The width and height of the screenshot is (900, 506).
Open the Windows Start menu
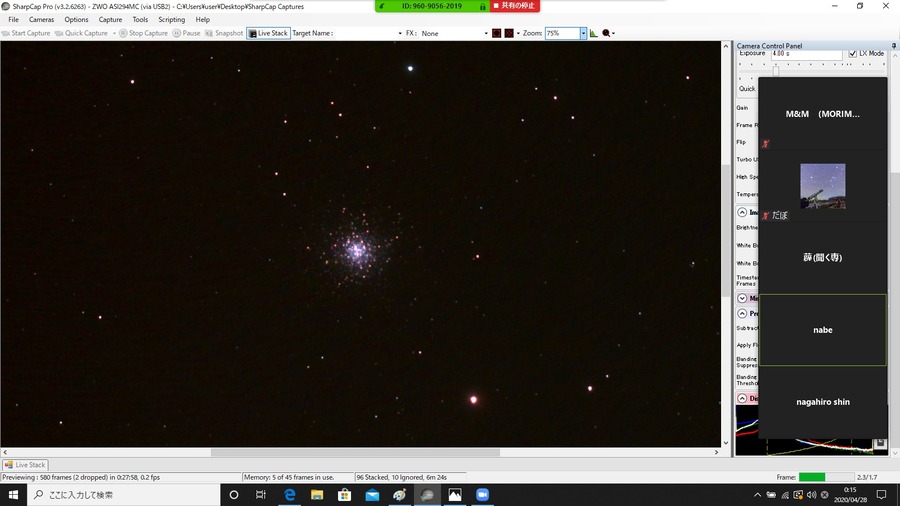click(13, 495)
